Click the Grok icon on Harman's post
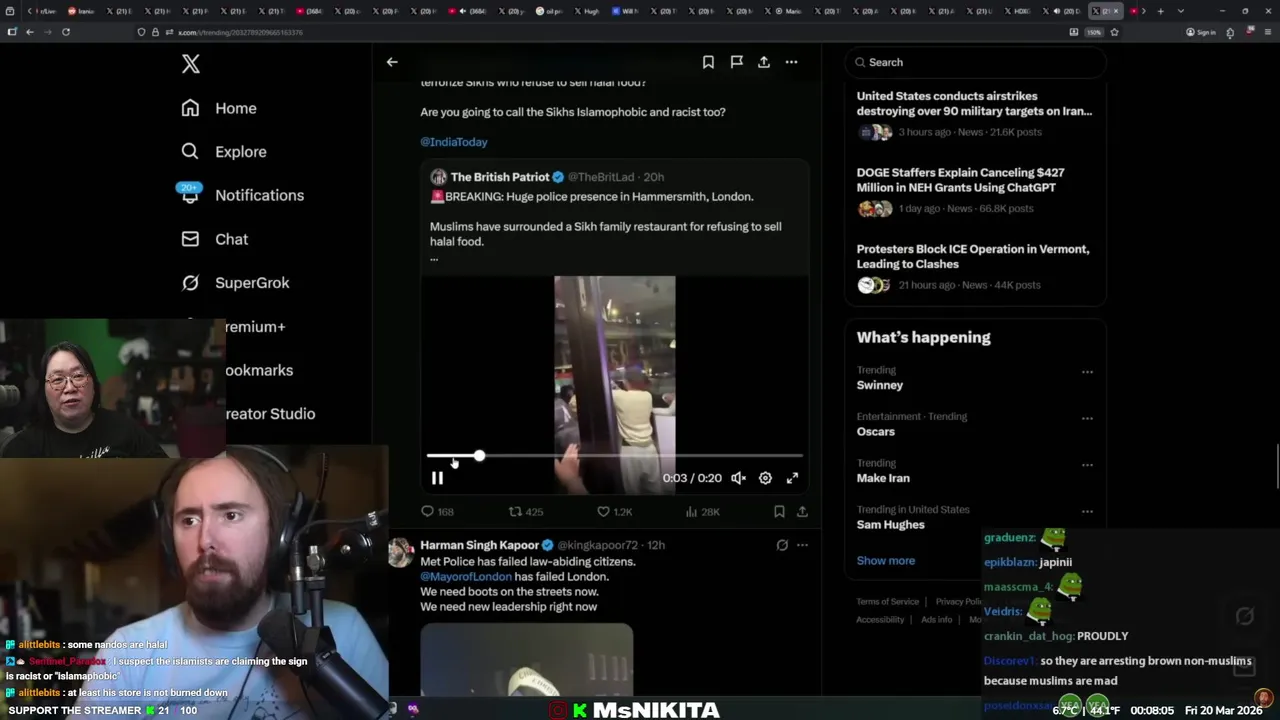Image resolution: width=1280 pixels, height=720 pixels. point(782,545)
